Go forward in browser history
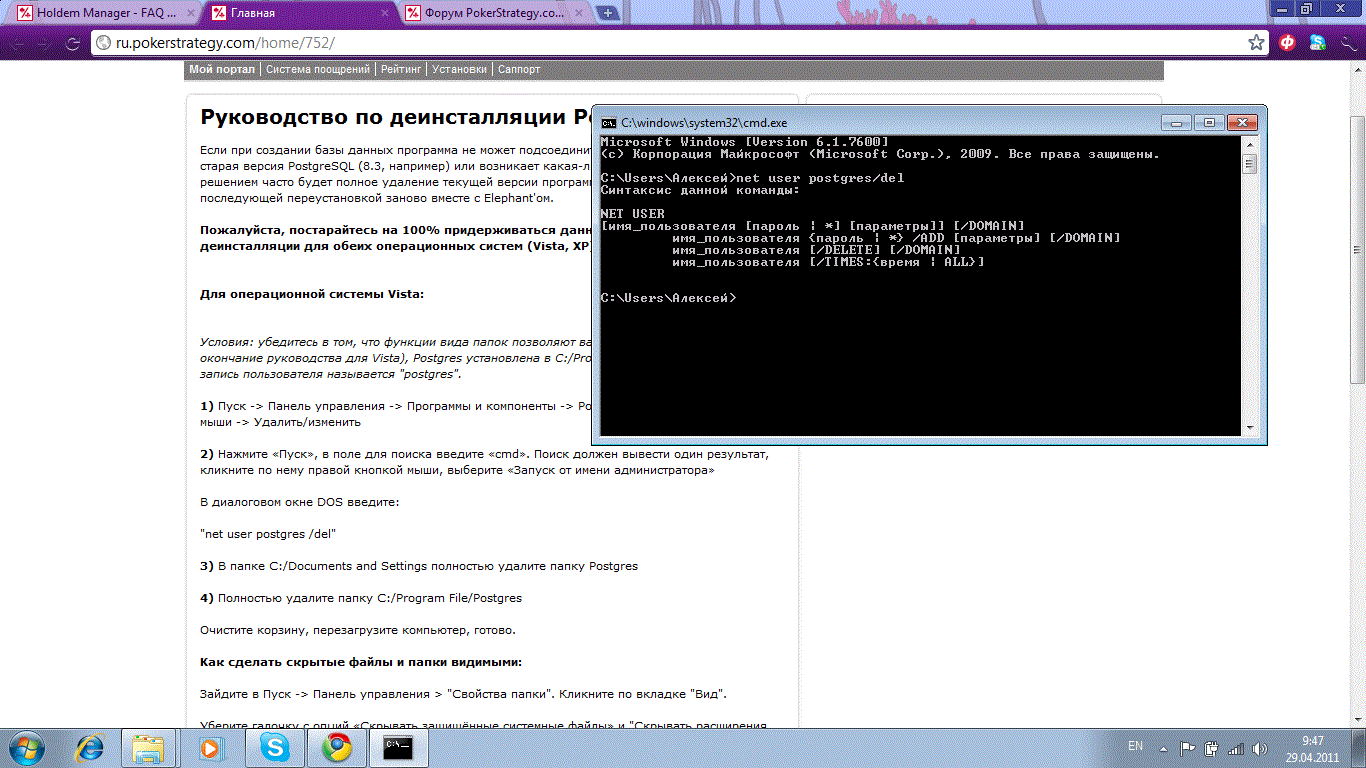1366x768 pixels. 44,43
